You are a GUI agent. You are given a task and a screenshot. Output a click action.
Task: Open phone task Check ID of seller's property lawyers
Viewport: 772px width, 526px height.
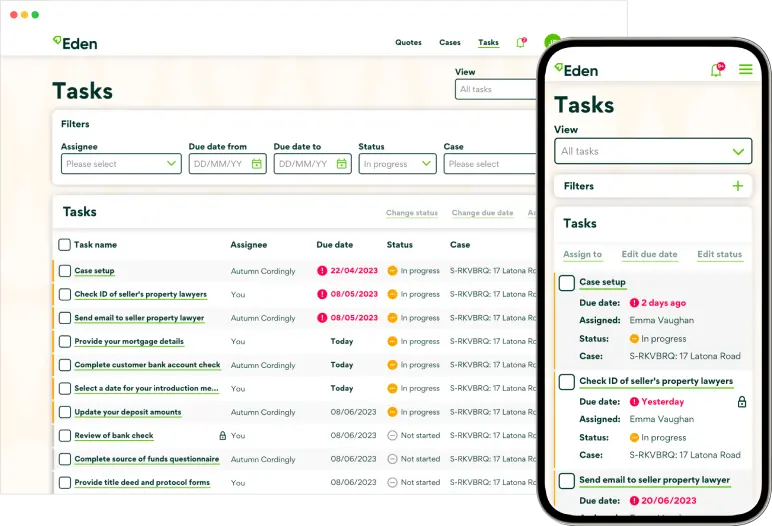pyautogui.click(x=656, y=381)
